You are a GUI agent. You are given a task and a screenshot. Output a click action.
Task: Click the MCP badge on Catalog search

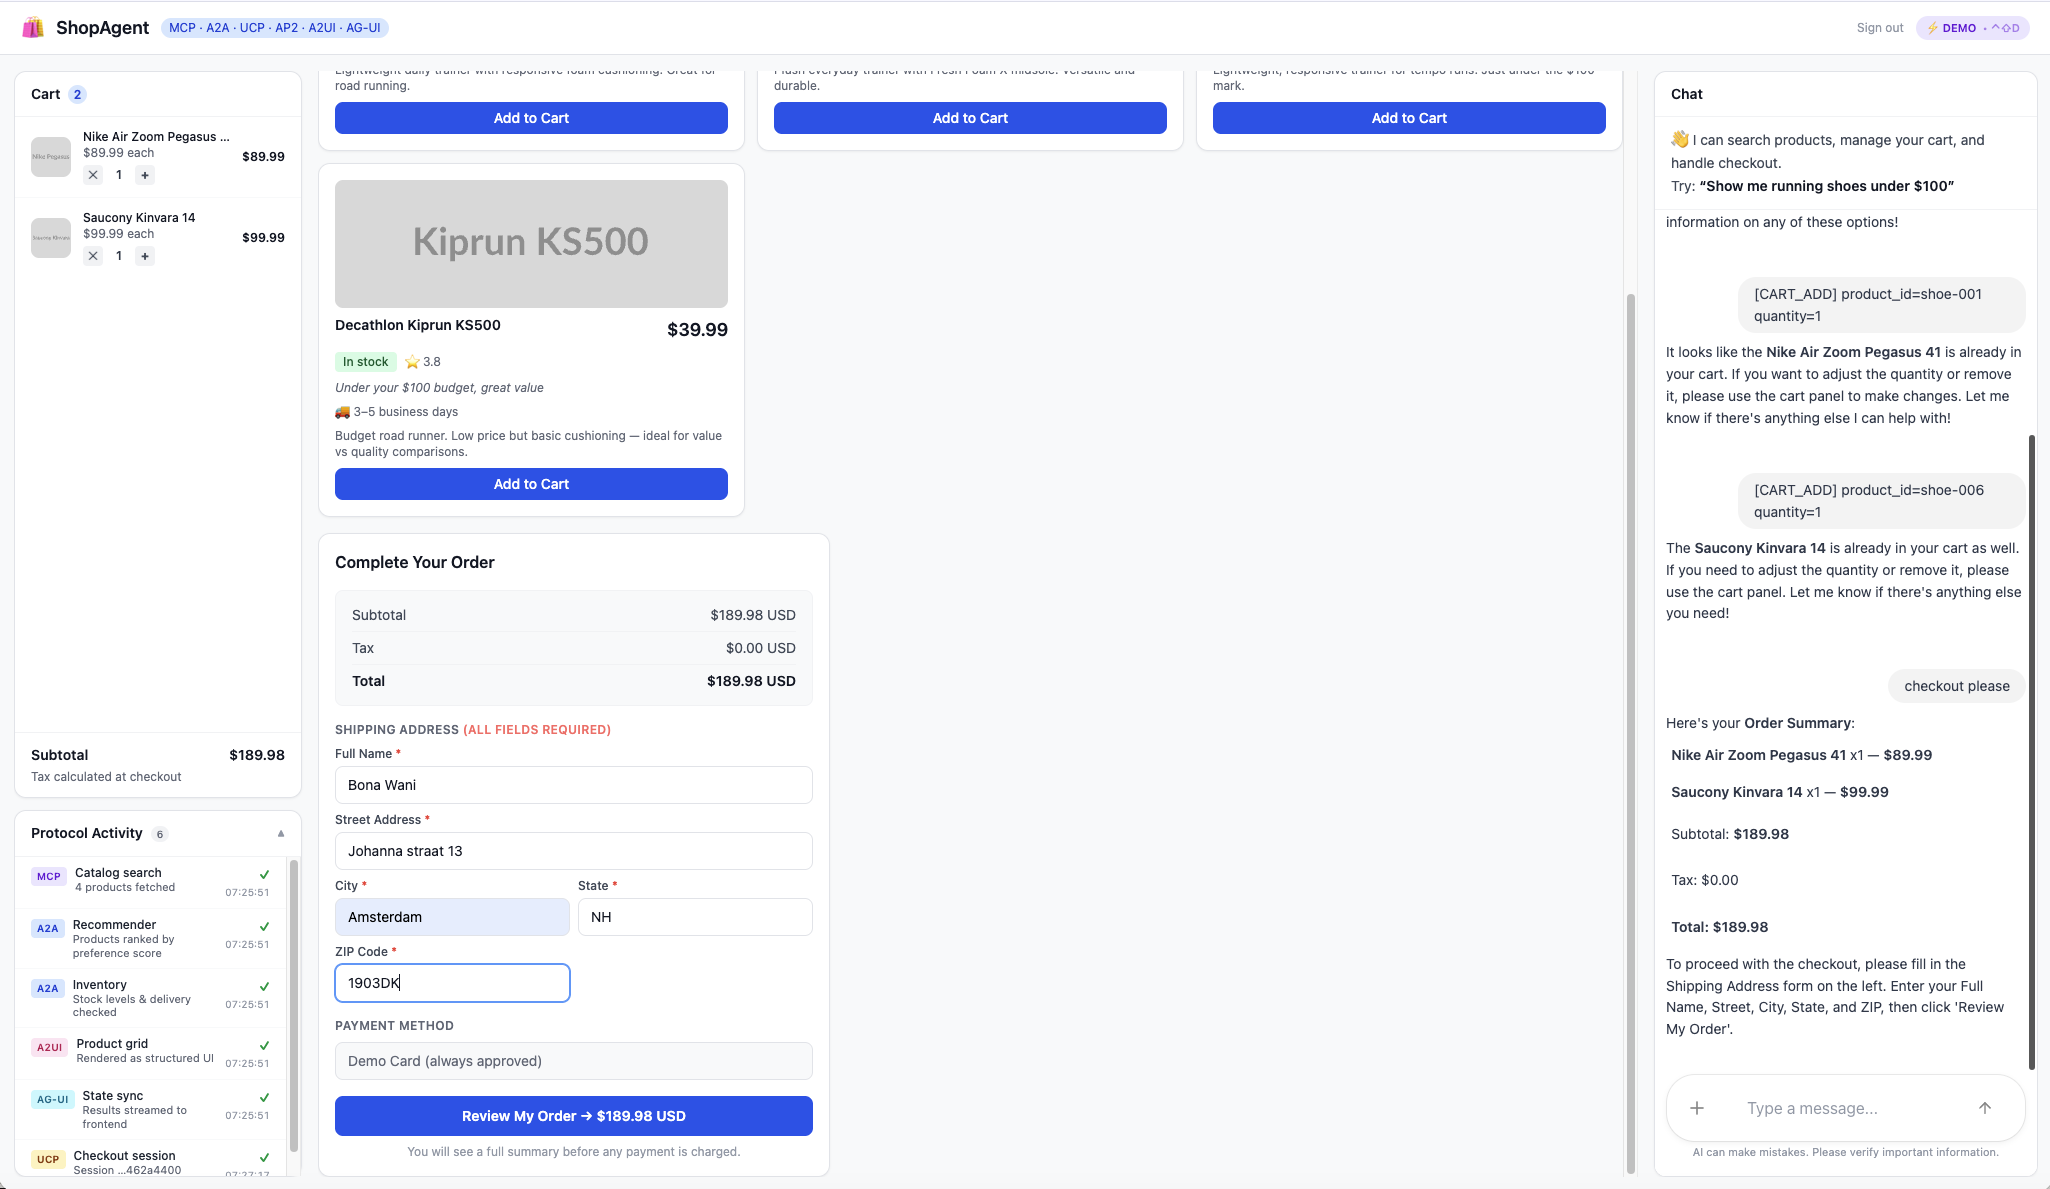click(x=48, y=876)
